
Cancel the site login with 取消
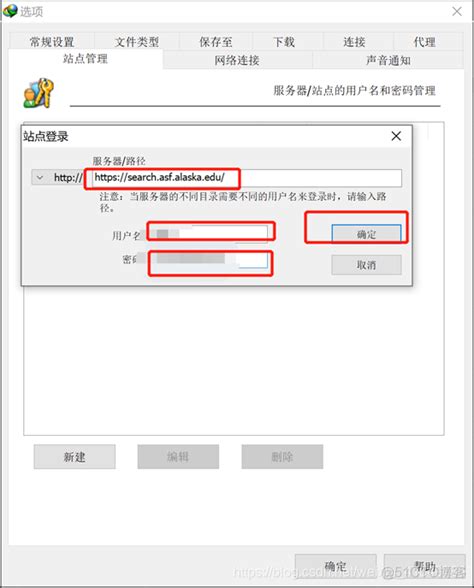pos(366,265)
